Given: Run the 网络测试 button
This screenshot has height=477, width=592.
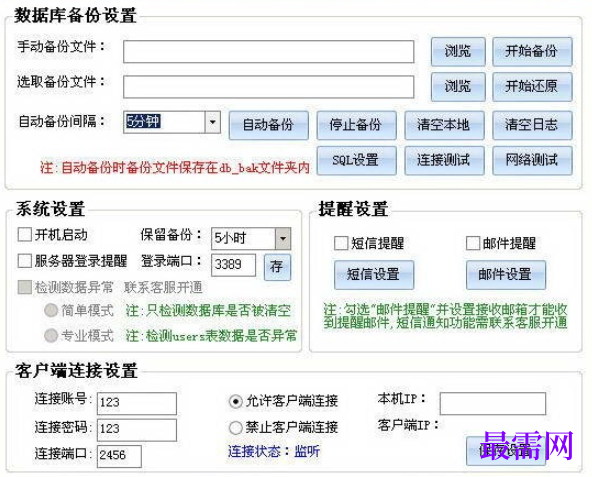Looking at the screenshot, I should pyautogui.click(x=532, y=161).
